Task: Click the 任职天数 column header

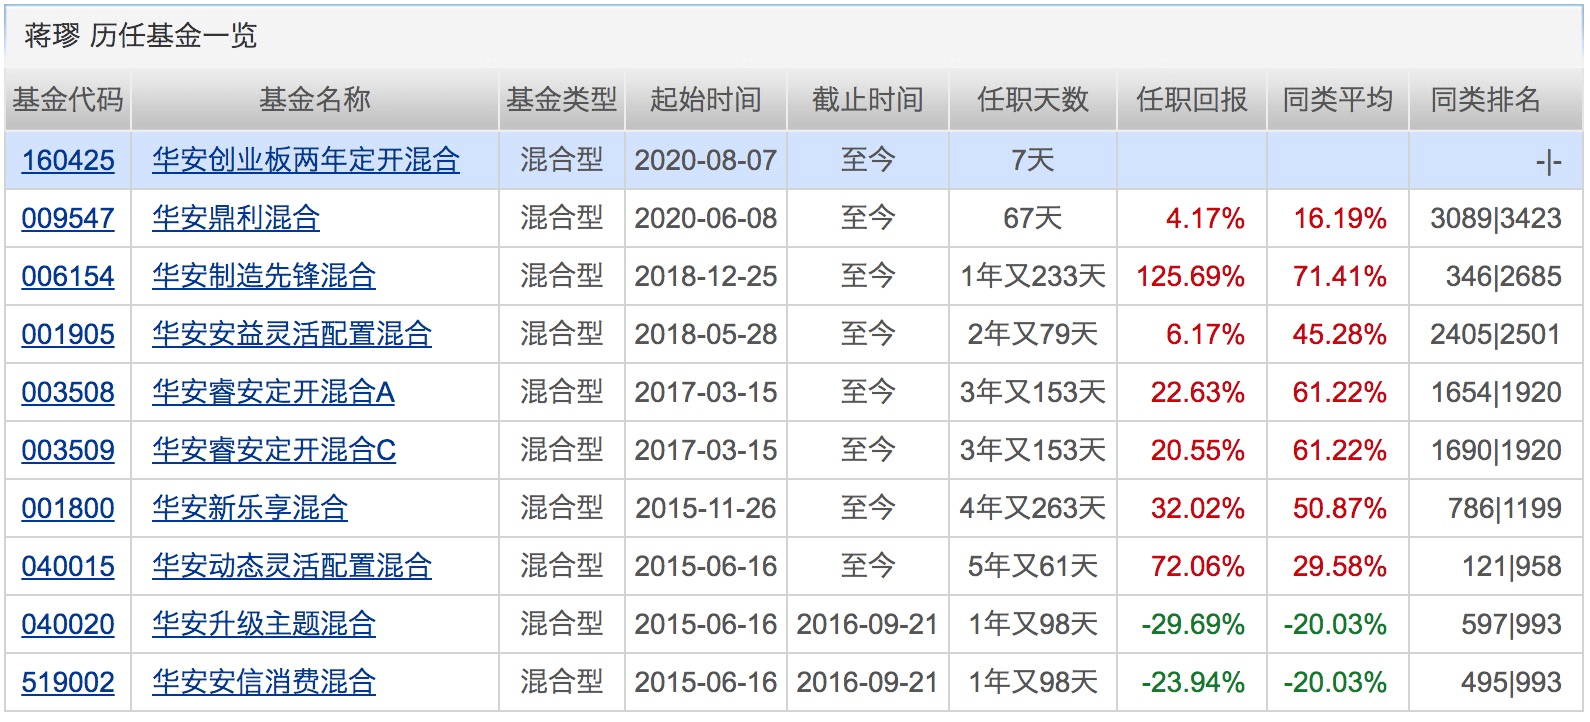Action: point(1033,100)
